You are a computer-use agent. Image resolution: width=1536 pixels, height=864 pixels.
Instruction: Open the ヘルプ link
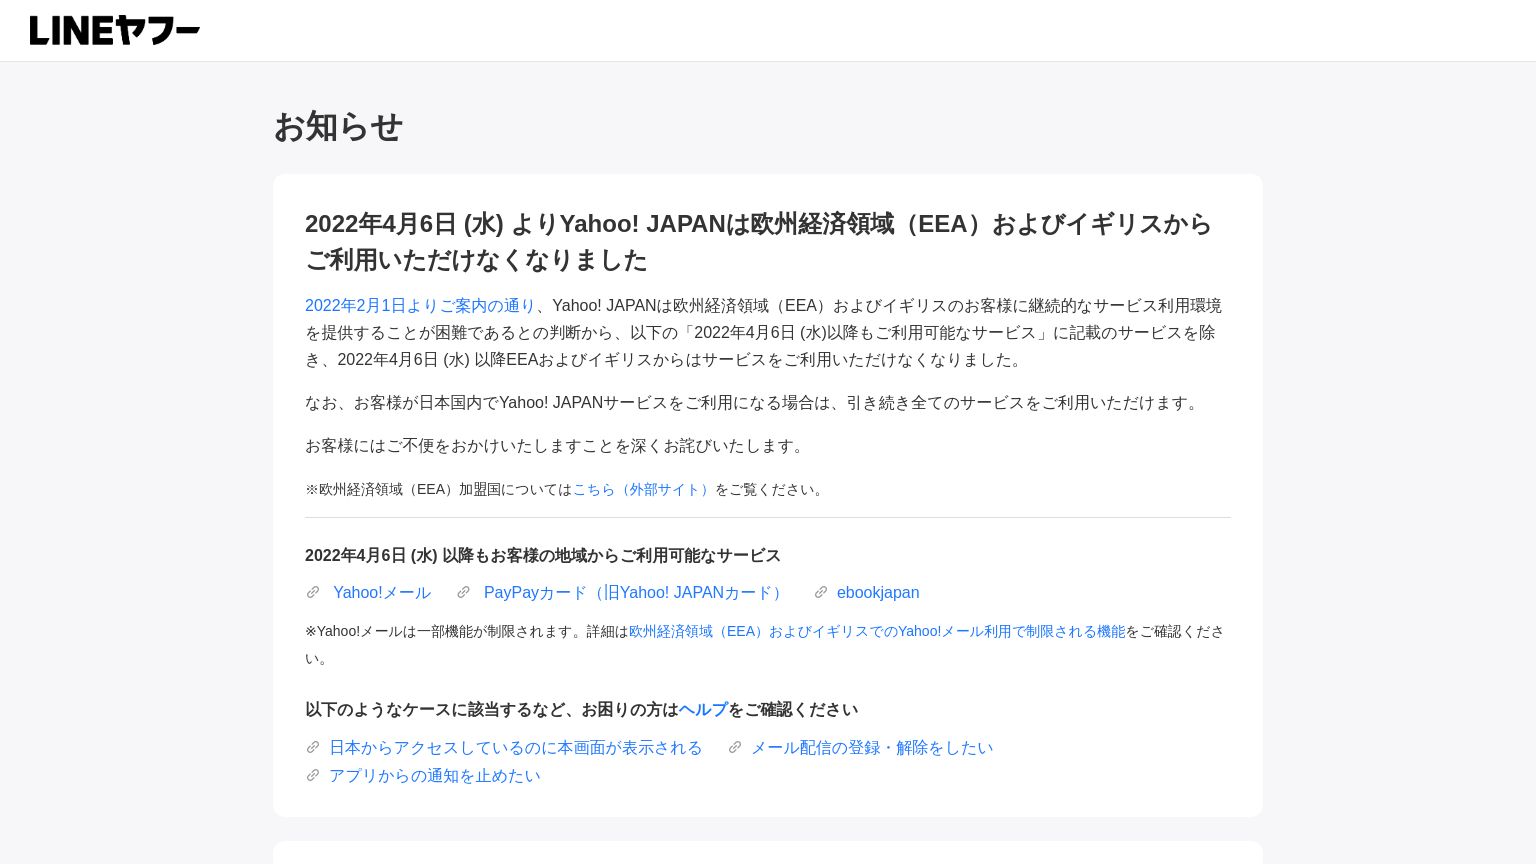(x=703, y=710)
